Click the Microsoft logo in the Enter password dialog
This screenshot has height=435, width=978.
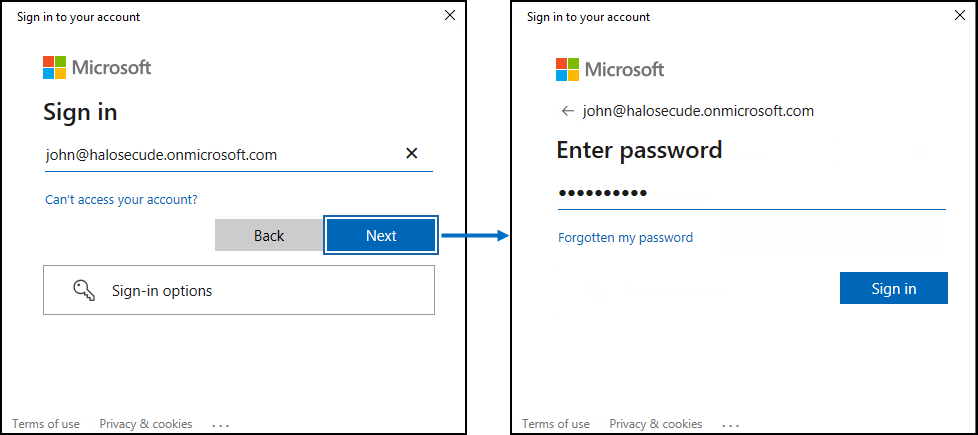point(610,70)
